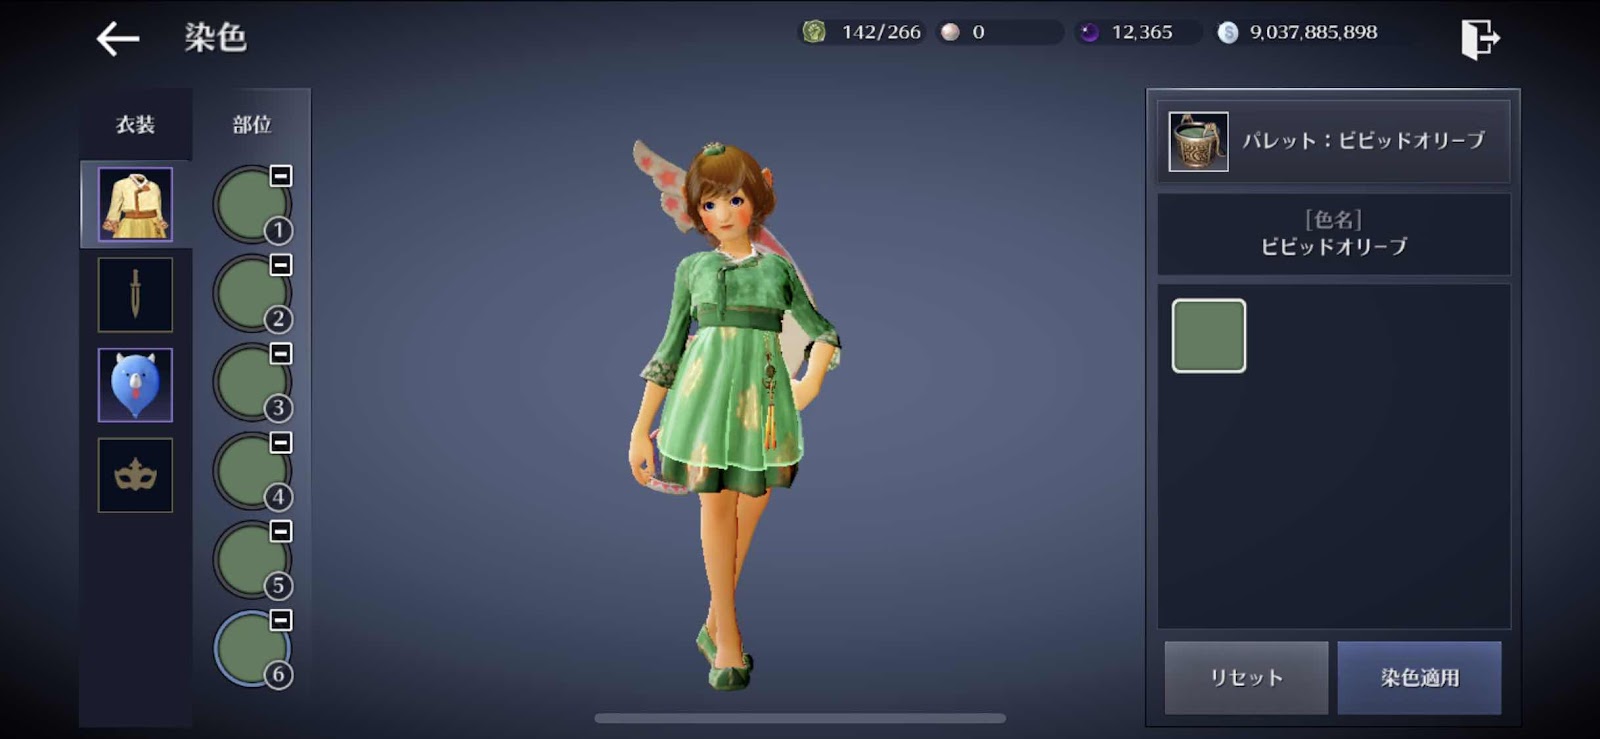Open the 部位 tab

252,125
